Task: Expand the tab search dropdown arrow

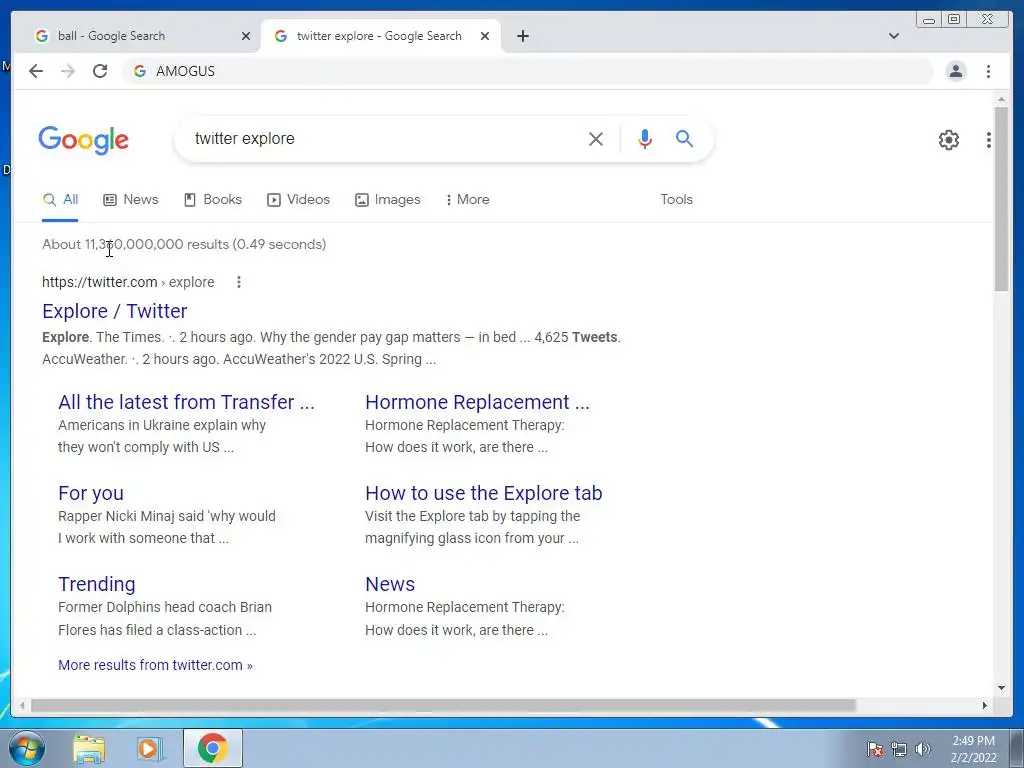Action: click(x=893, y=36)
